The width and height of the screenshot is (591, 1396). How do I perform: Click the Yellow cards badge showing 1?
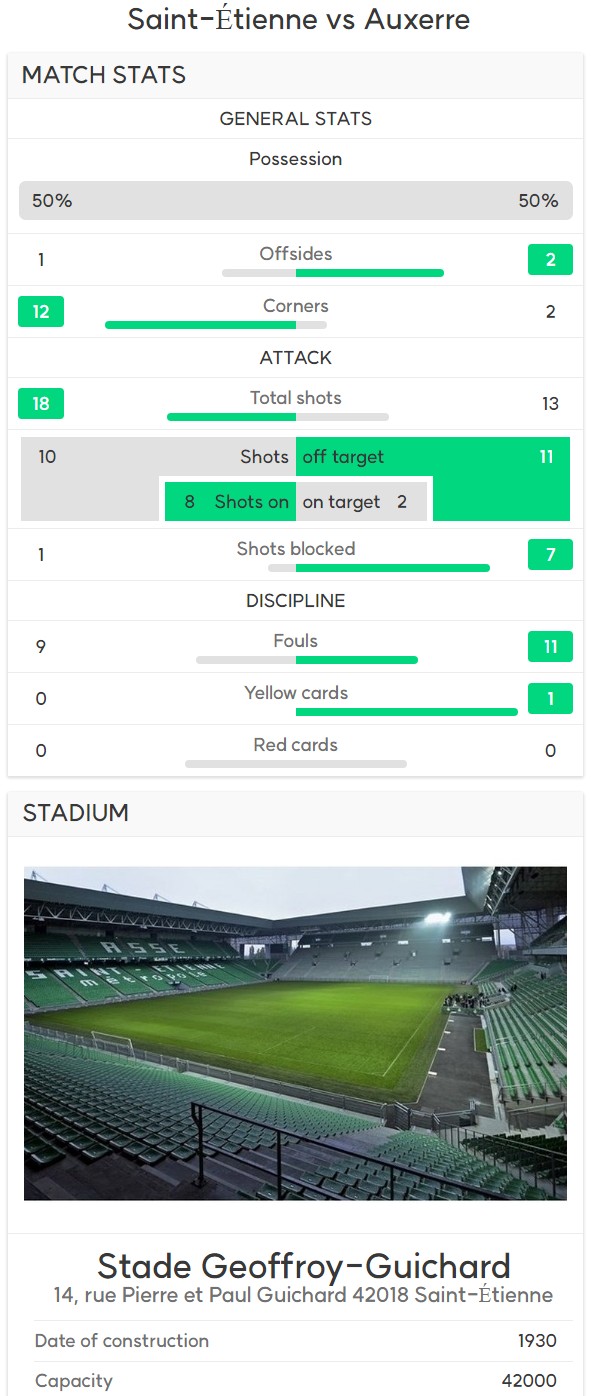click(550, 698)
